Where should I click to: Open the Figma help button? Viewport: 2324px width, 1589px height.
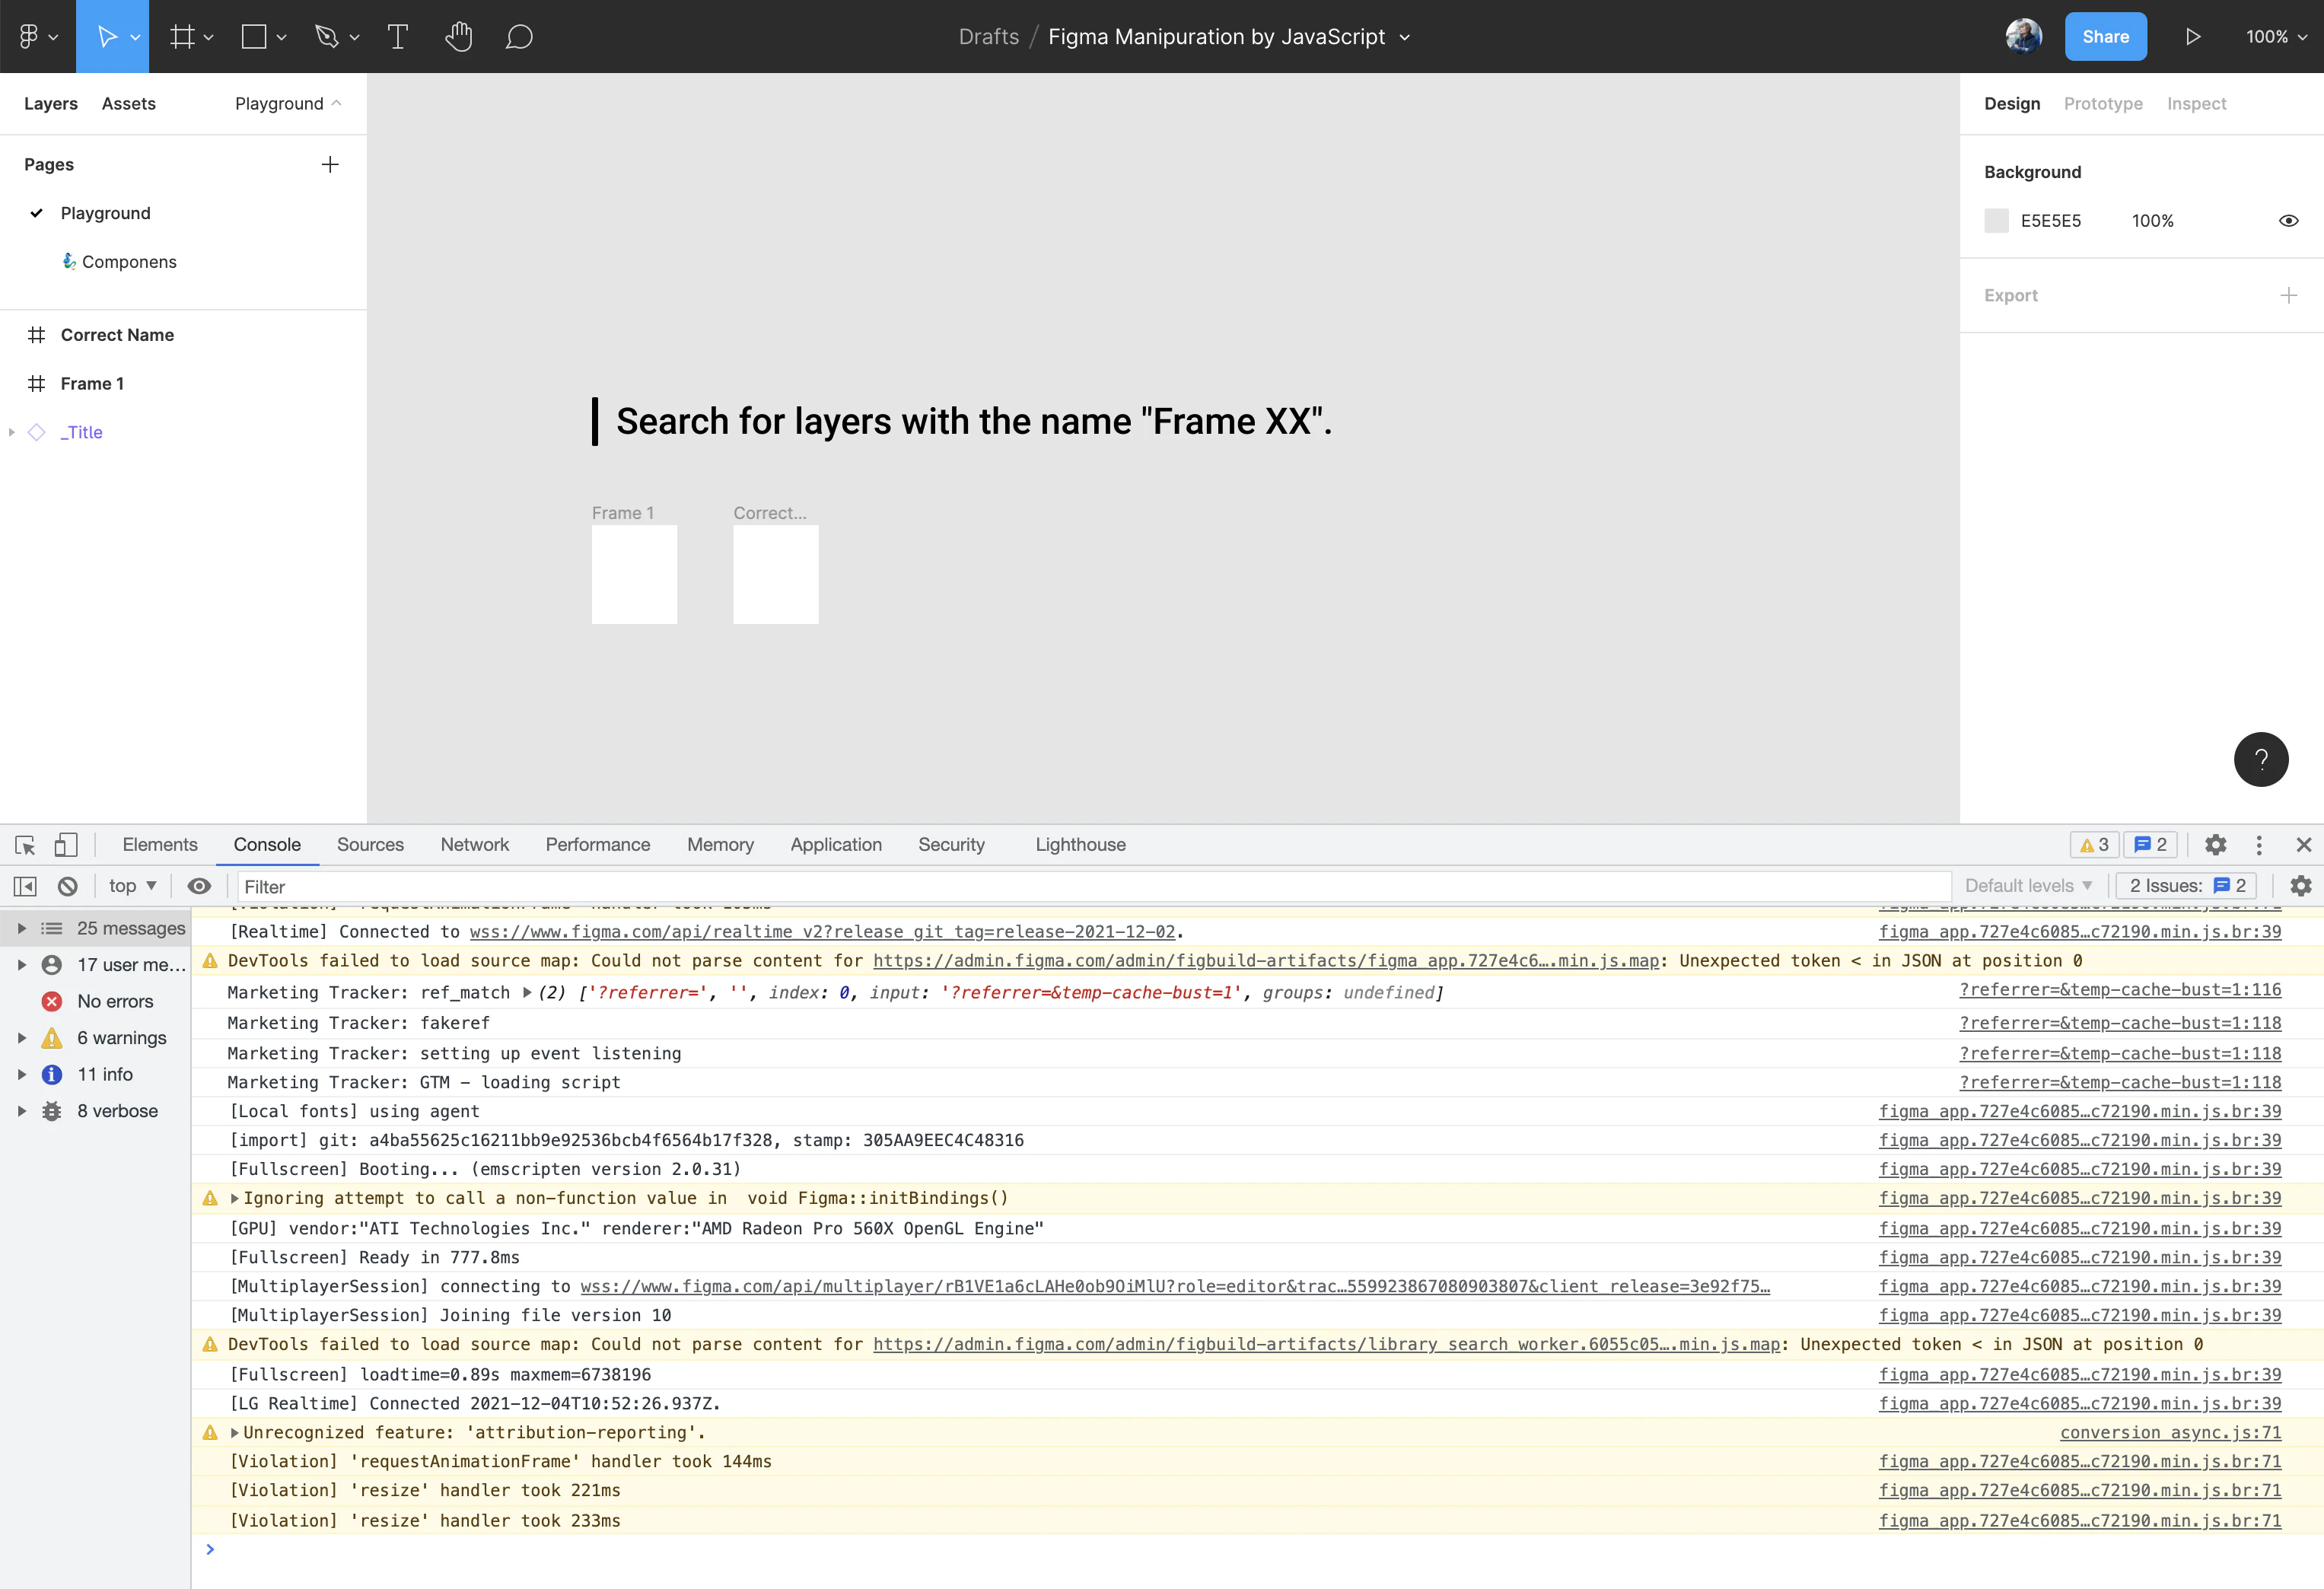(2261, 760)
